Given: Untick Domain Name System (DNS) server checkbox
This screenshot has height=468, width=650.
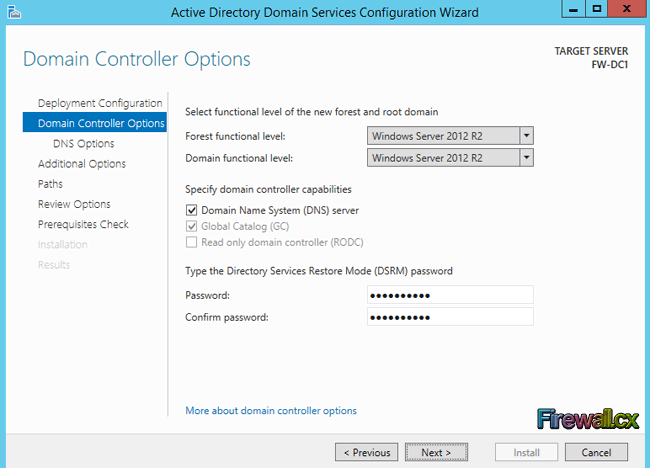Looking at the screenshot, I should pyautogui.click(x=191, y=210).
